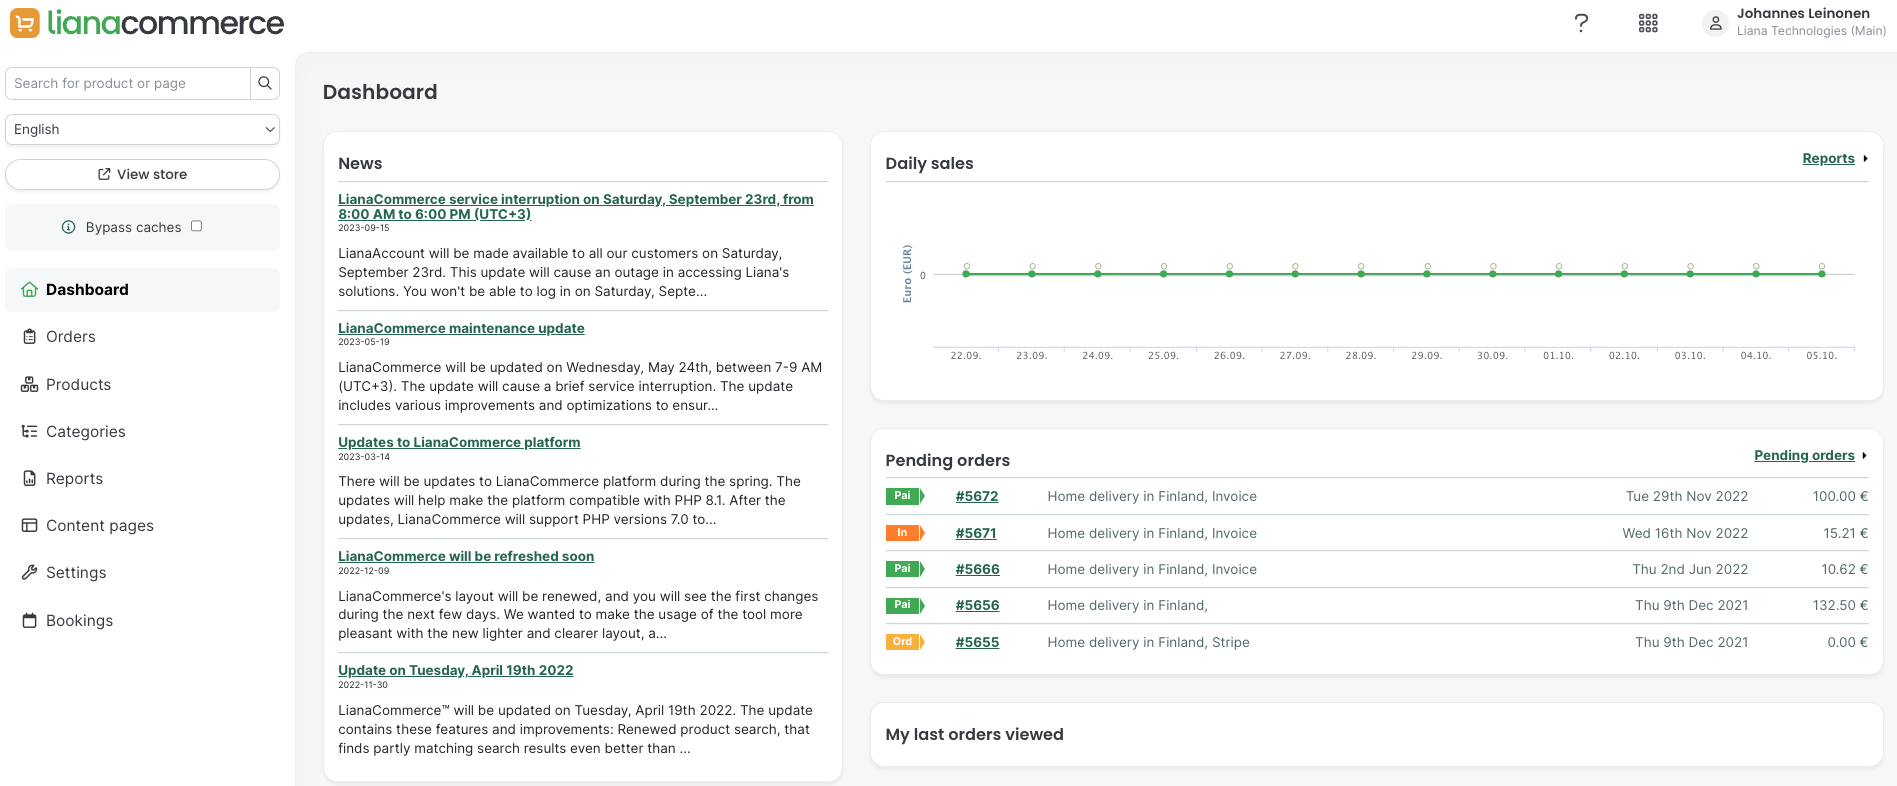Screen dimensions: 1897x786
Task: Click the 05.10. data point on sales chart
Action: coord(1822,273)
